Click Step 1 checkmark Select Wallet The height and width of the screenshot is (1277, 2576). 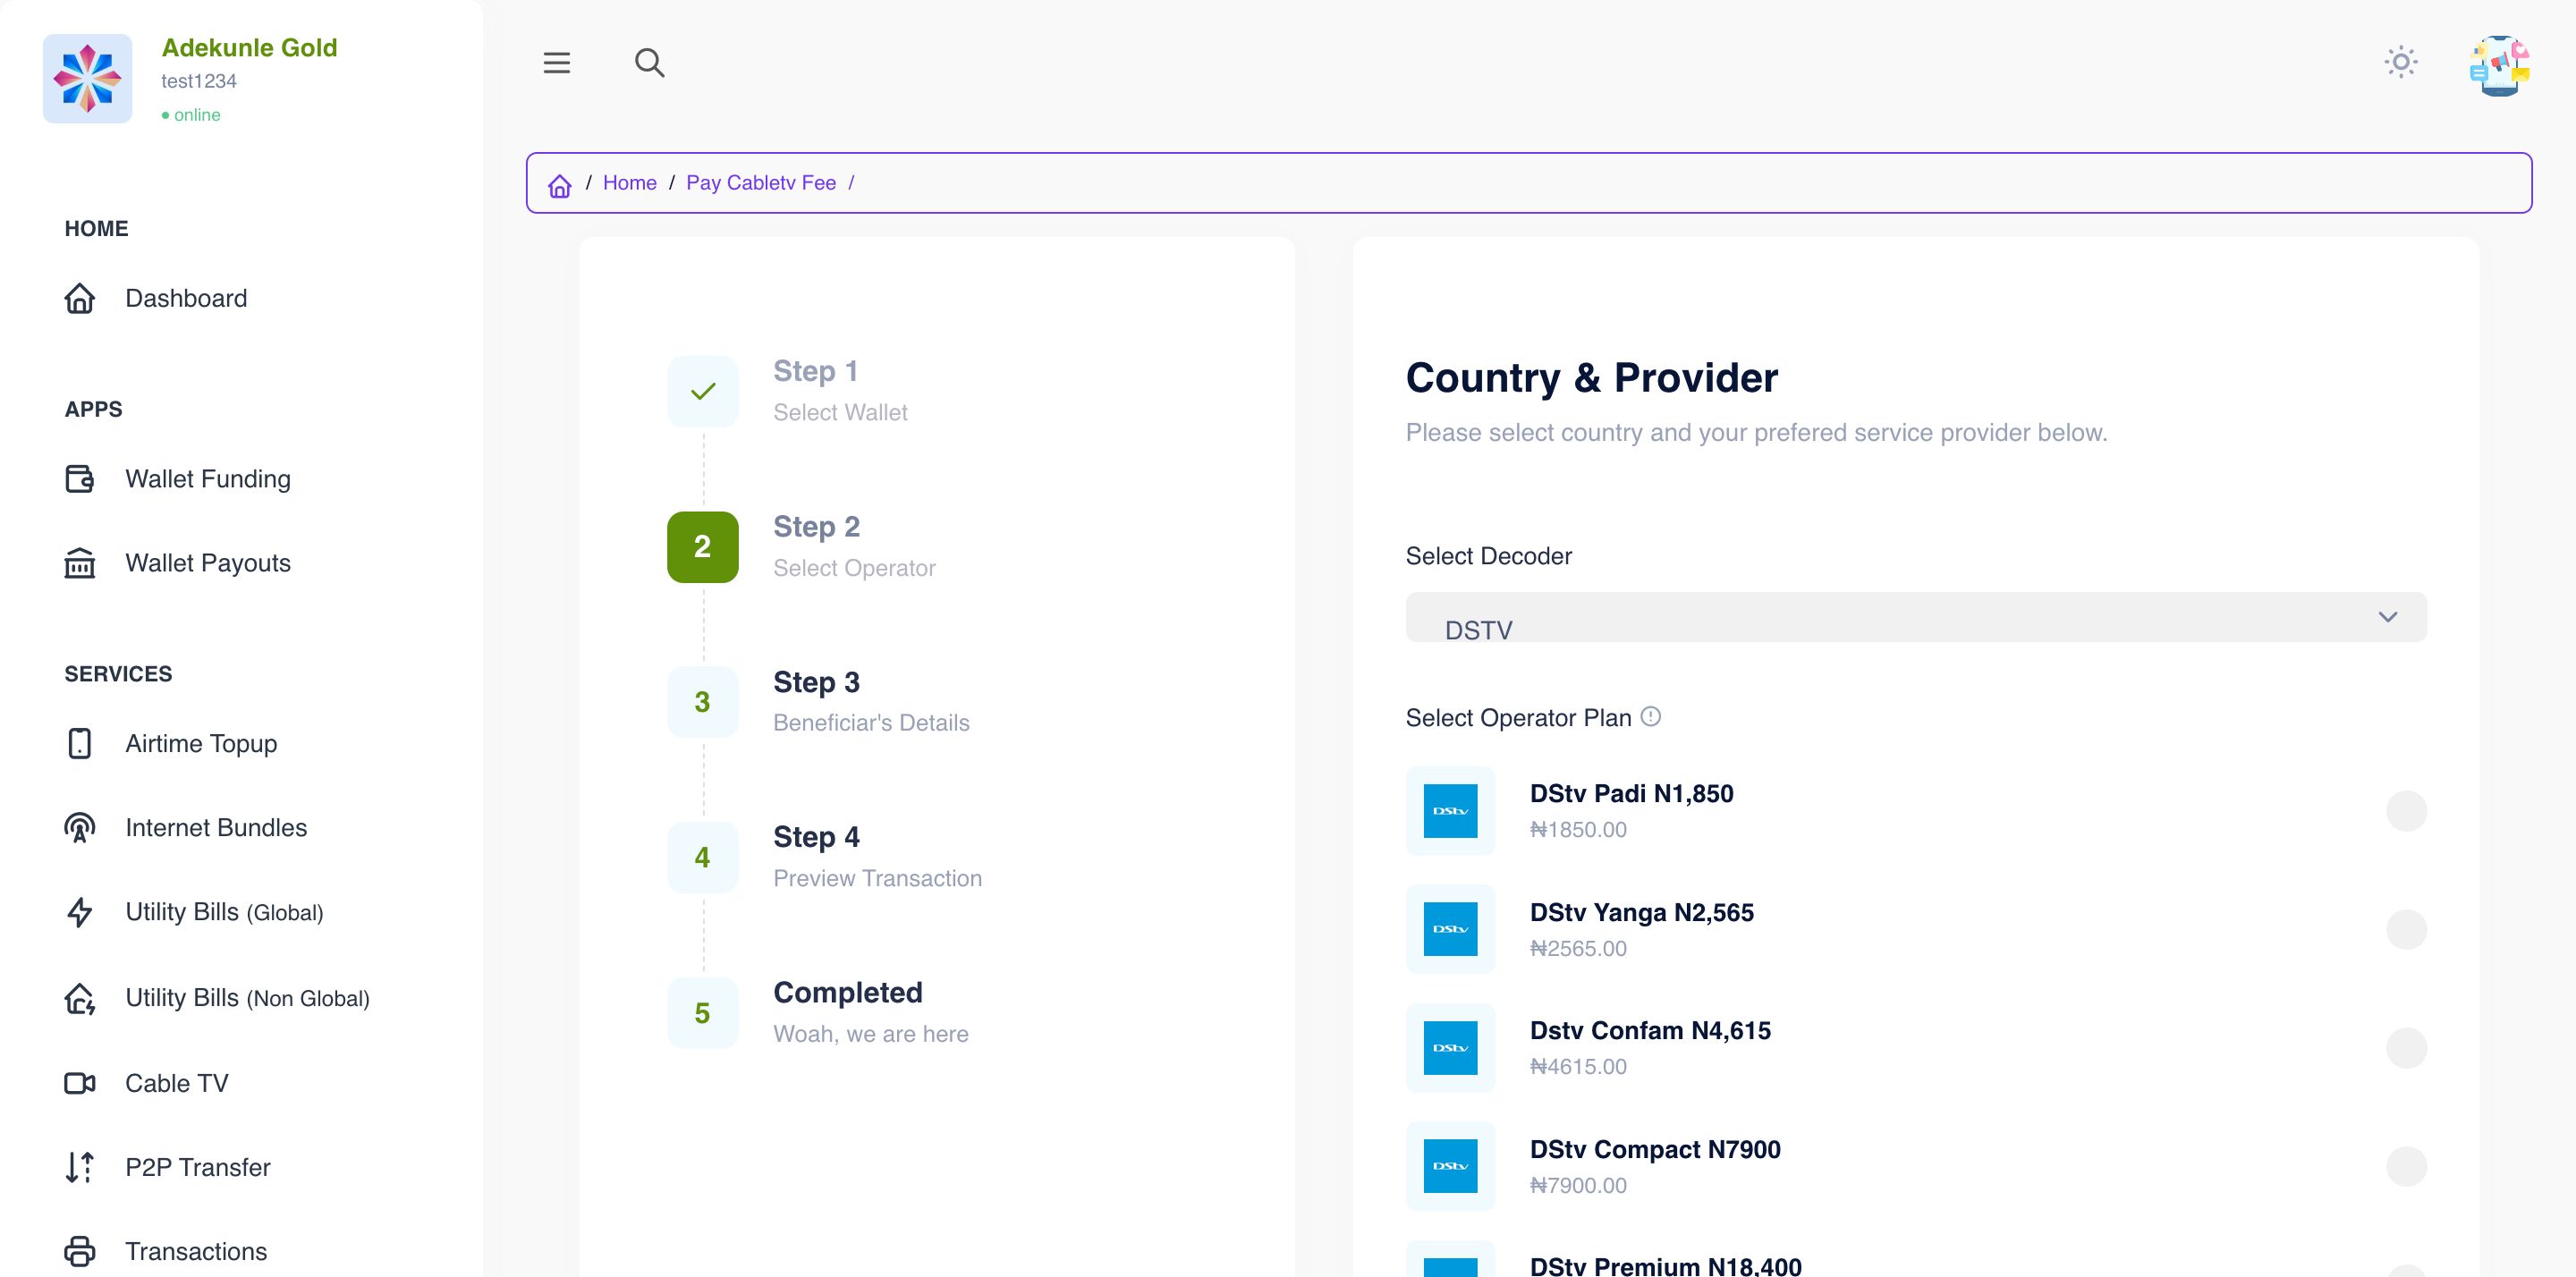pos(702,391)
